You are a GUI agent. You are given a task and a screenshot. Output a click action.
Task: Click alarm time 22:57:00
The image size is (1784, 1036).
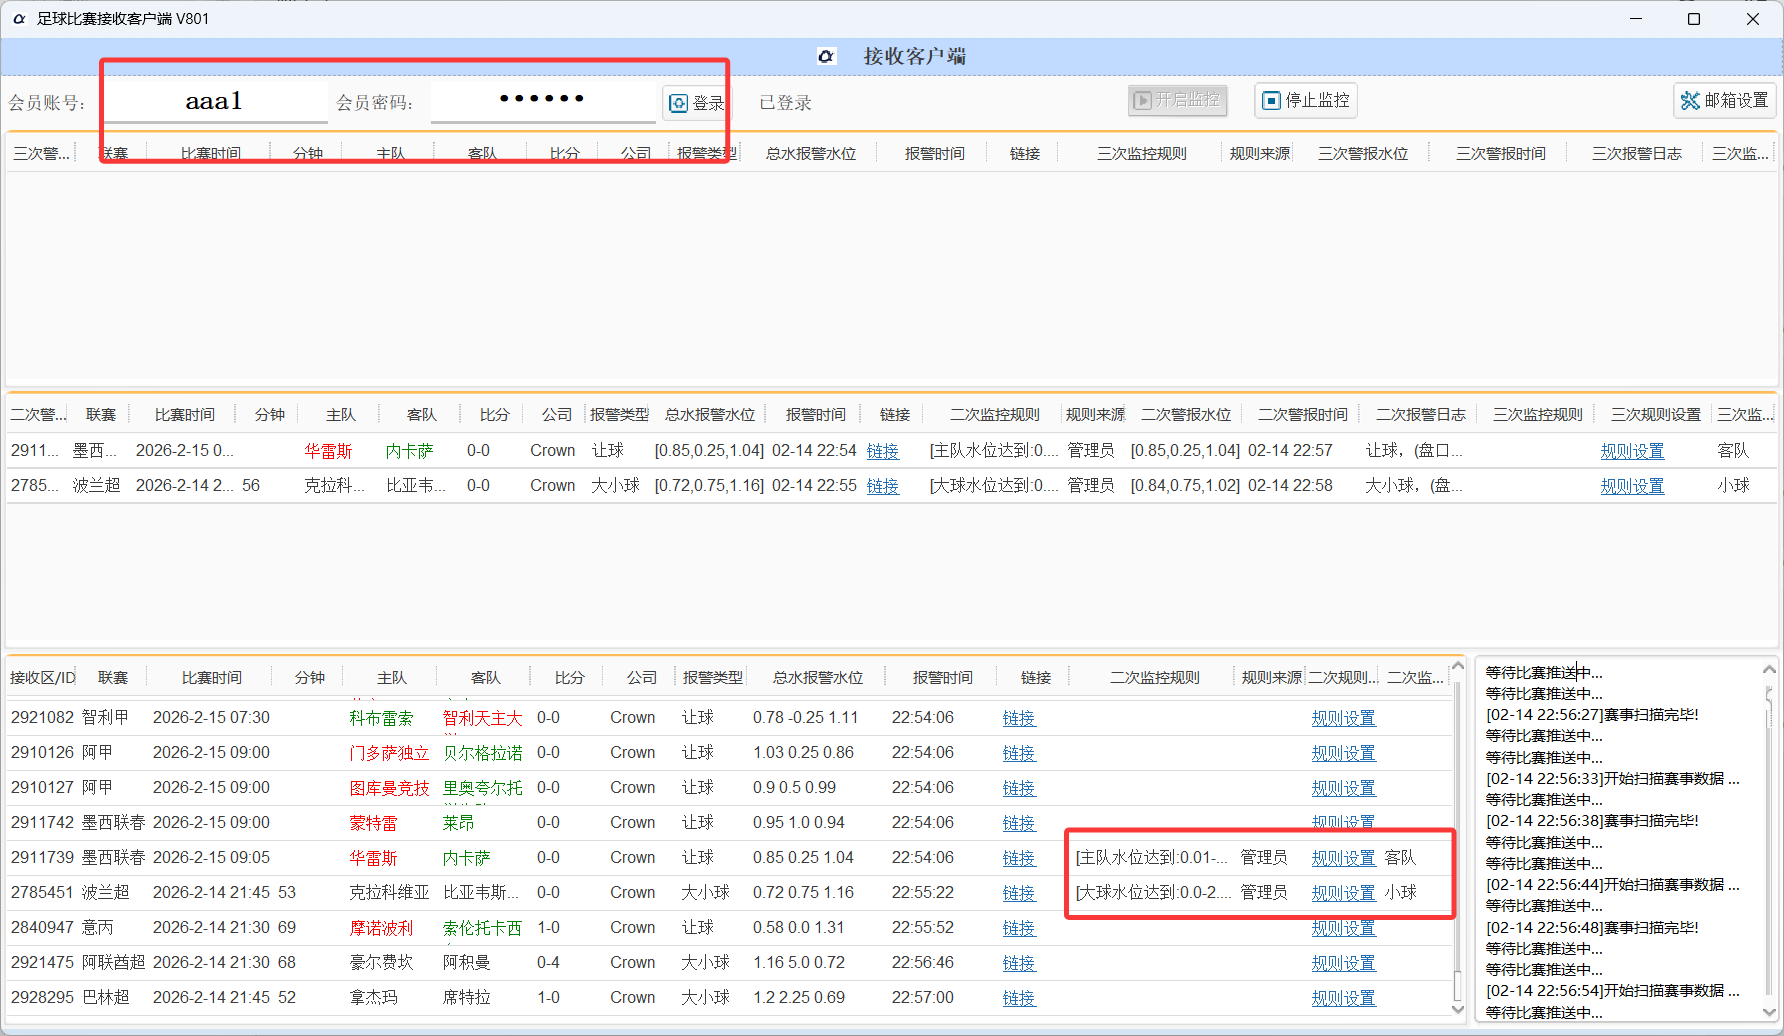point(923,998)
